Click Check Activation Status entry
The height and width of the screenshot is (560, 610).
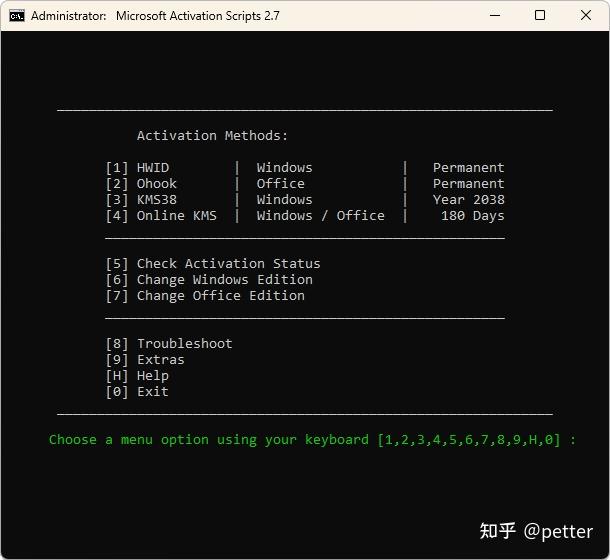[213, 264]
